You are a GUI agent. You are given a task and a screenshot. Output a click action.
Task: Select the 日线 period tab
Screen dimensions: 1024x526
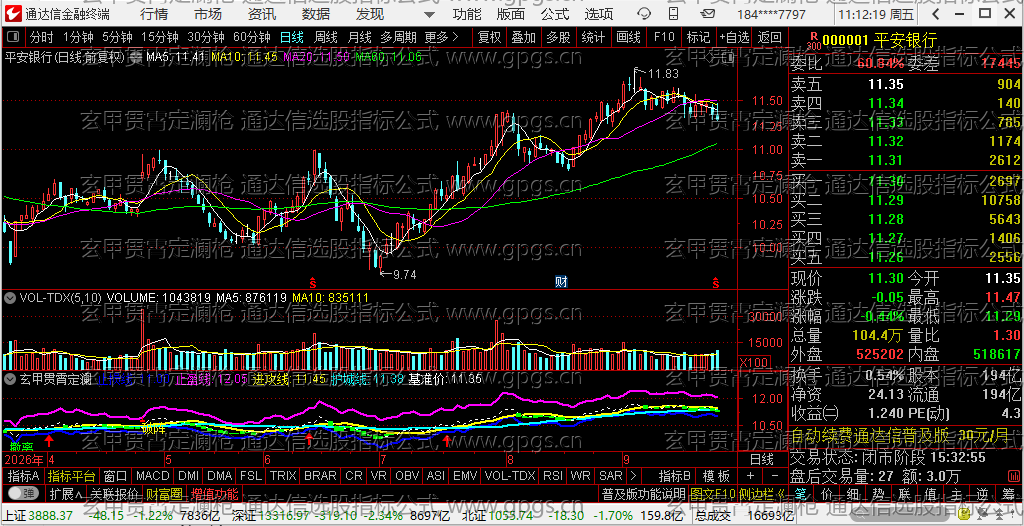pyautogui.click(x=291, y=37)
